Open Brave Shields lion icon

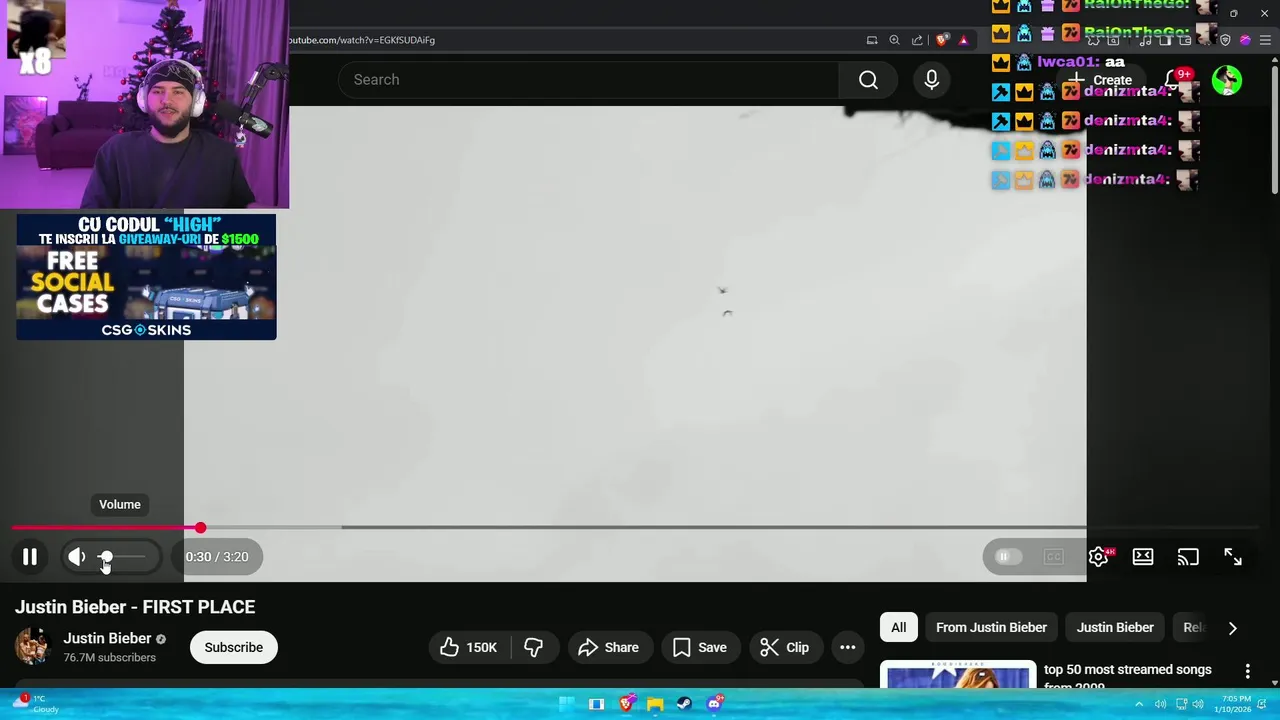coord(942,40)
